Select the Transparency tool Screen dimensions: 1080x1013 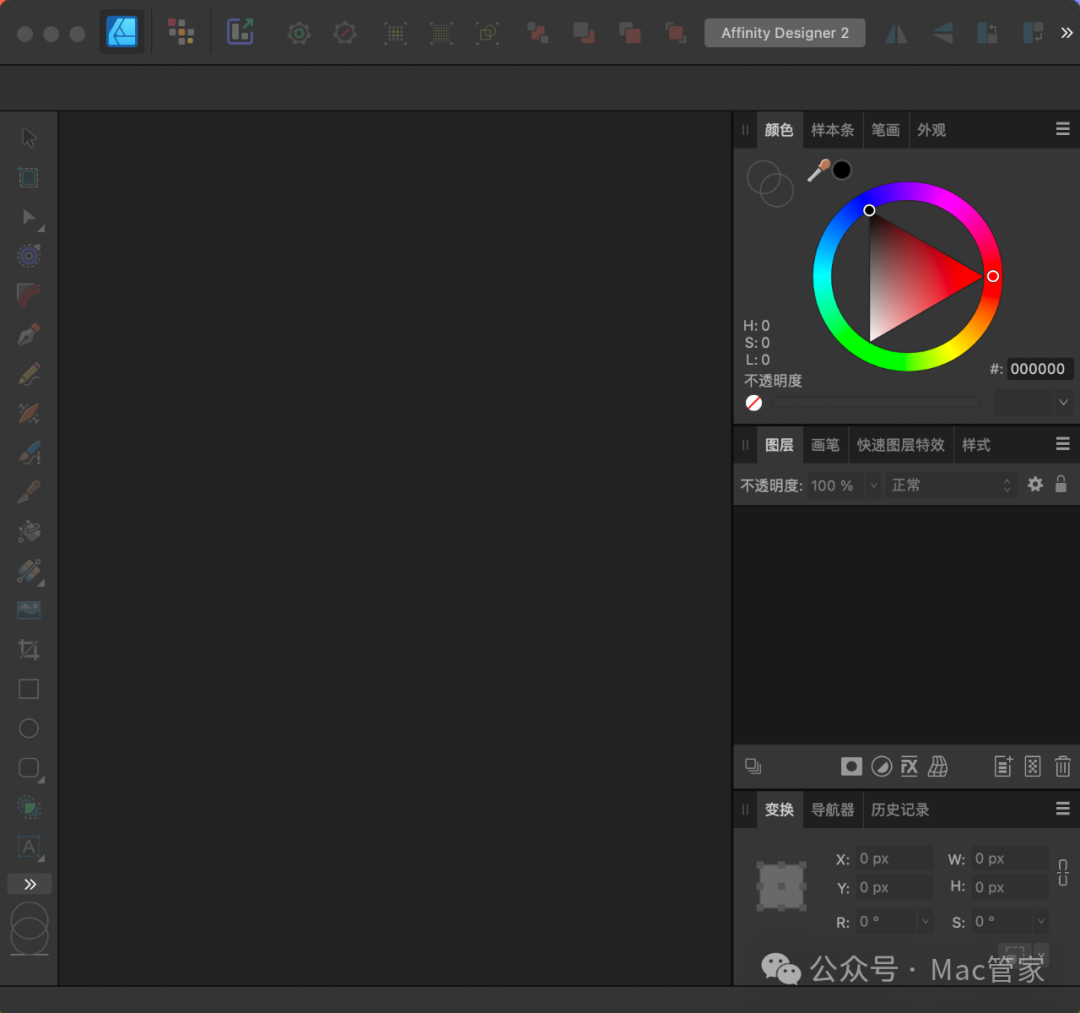coord(29,571)
